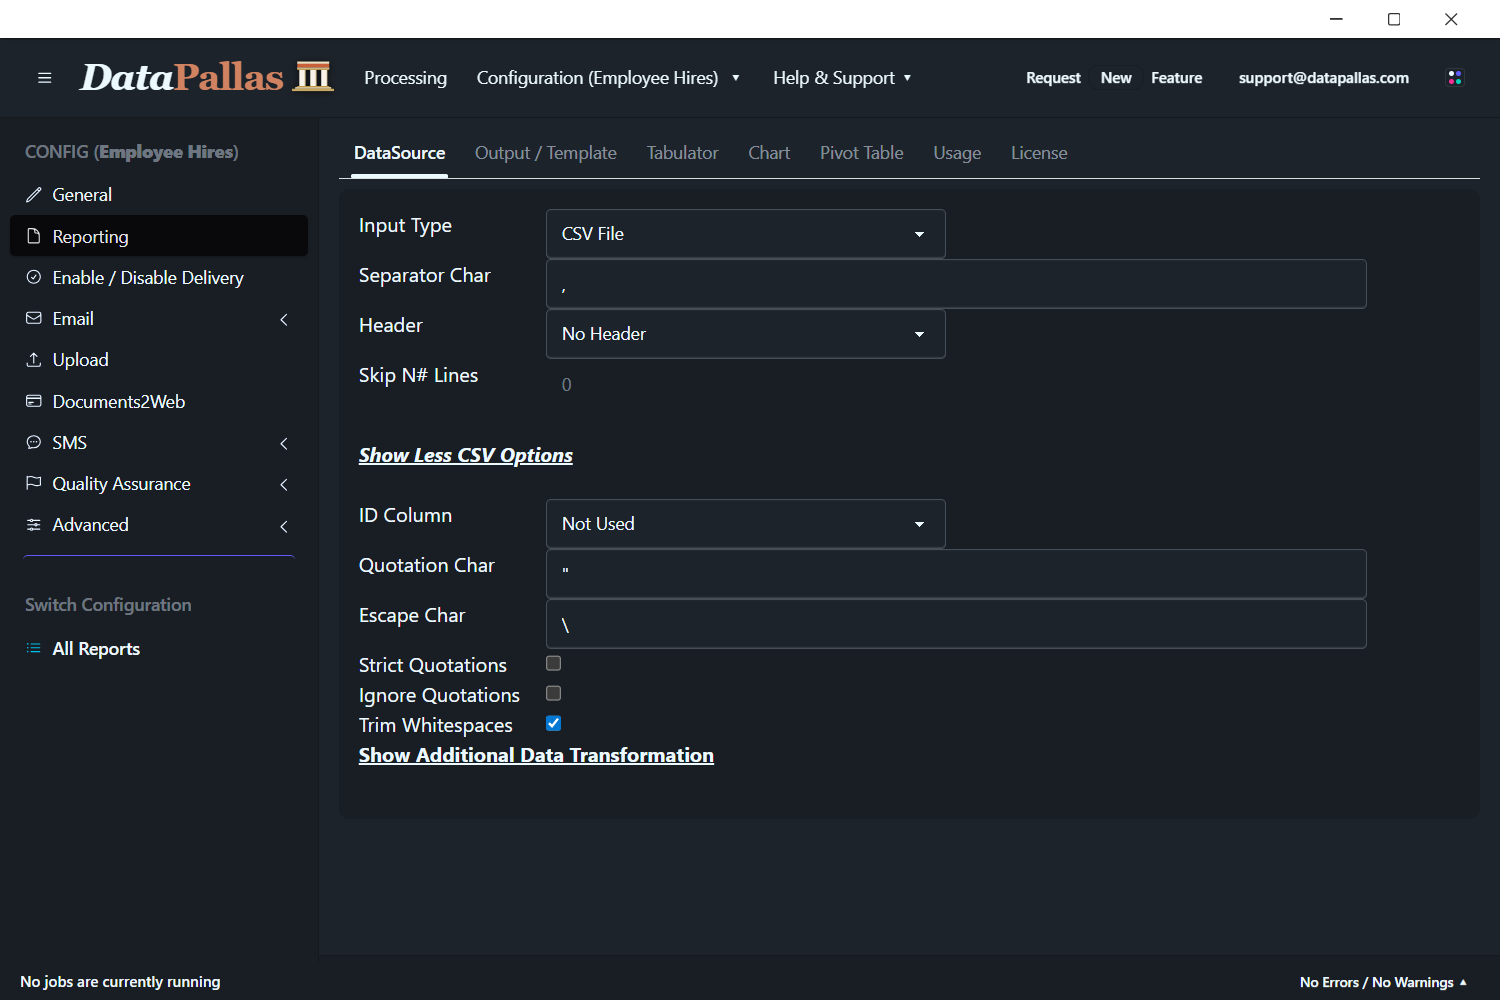Click the list icon beside All Reports
The width and height of the screenshot is (1500, 1000).
pos(34,648)
